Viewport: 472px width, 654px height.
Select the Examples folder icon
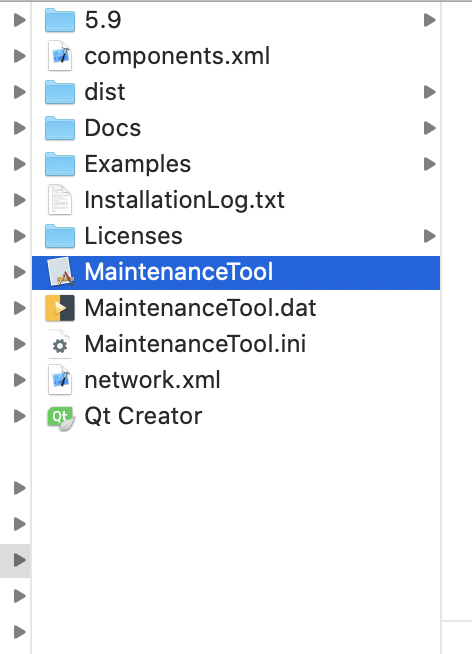coord(60,164)
